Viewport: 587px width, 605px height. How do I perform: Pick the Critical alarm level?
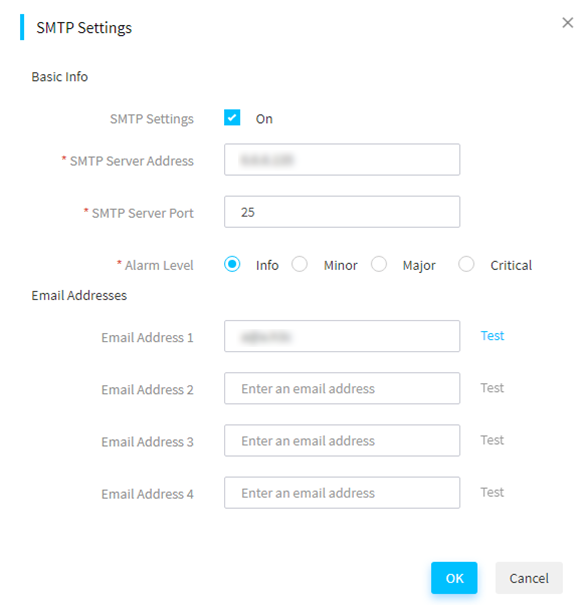(x=466, y=264)
